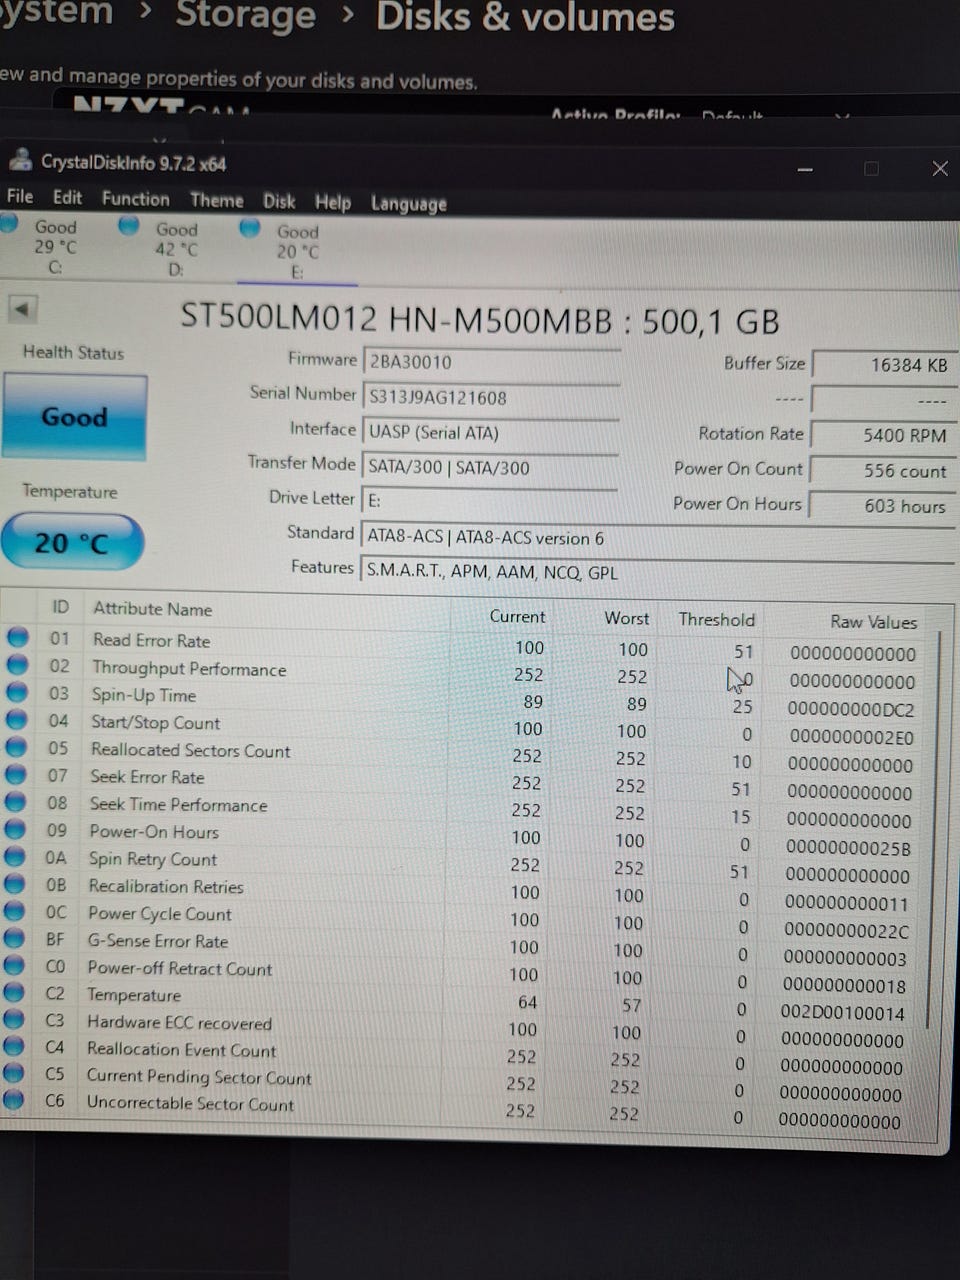Click the Serial Number field
Screen dimensions: 960x1280
tap(491, 397)
